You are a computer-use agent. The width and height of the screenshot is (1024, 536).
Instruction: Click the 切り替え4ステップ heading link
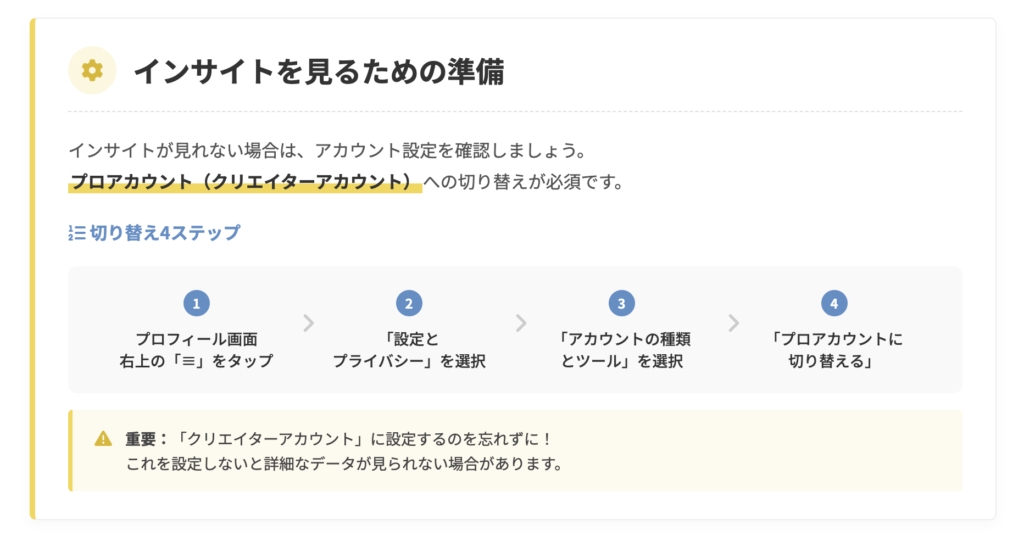165,233
